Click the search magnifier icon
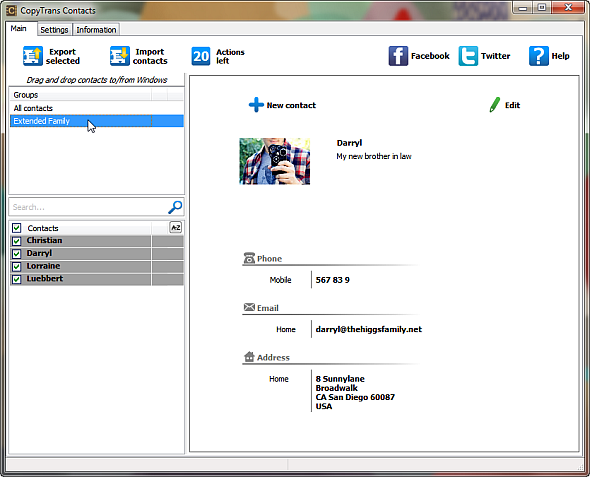Screen dimensions: 590x477 coord(175,207)
